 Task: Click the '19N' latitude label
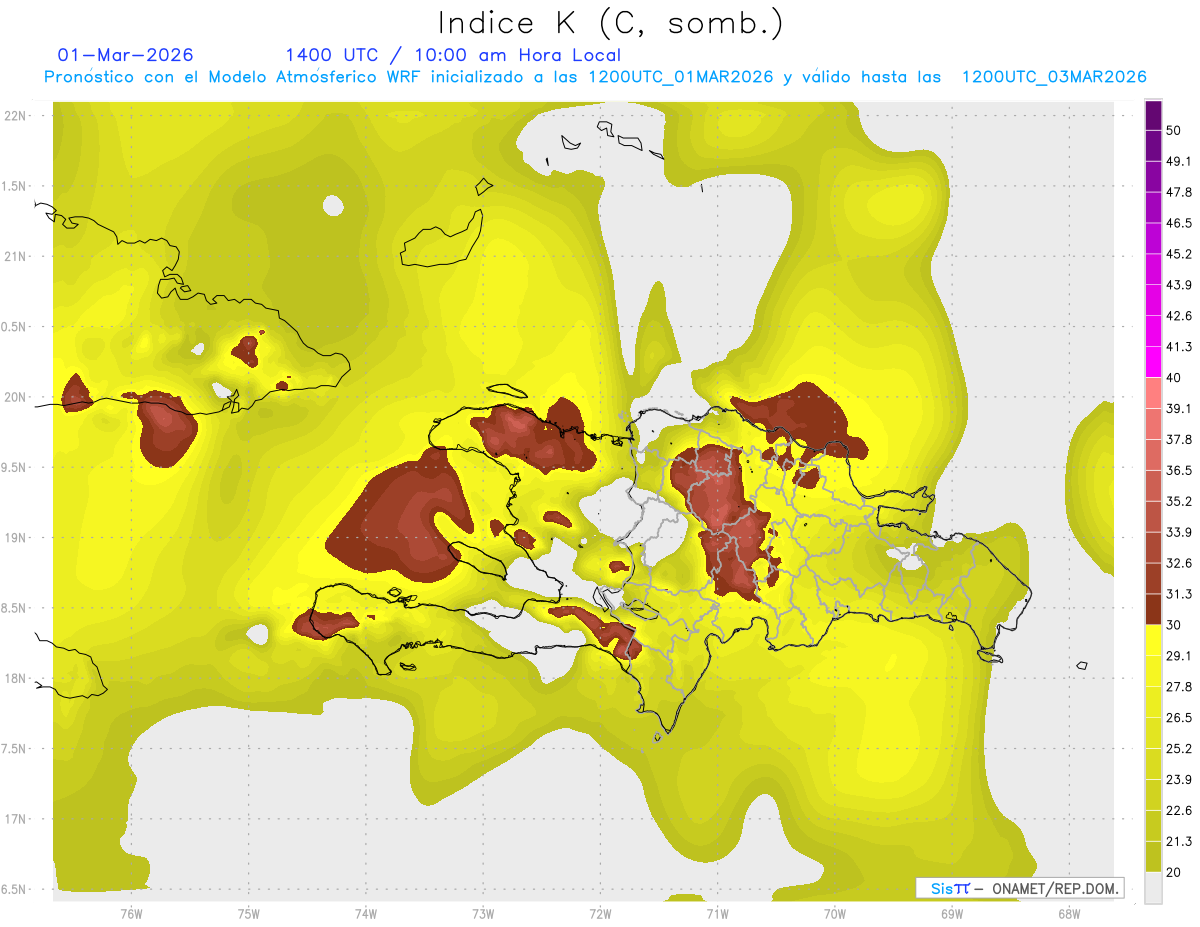16,538
